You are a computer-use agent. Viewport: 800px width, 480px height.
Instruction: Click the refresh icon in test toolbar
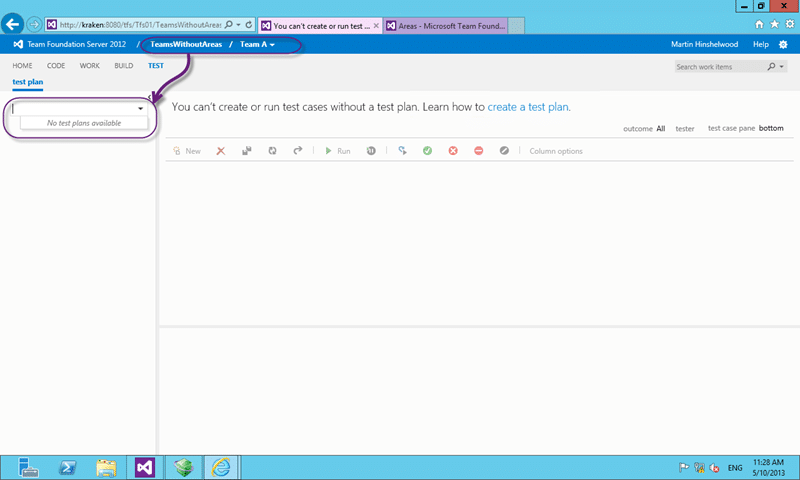click(272, 151)
